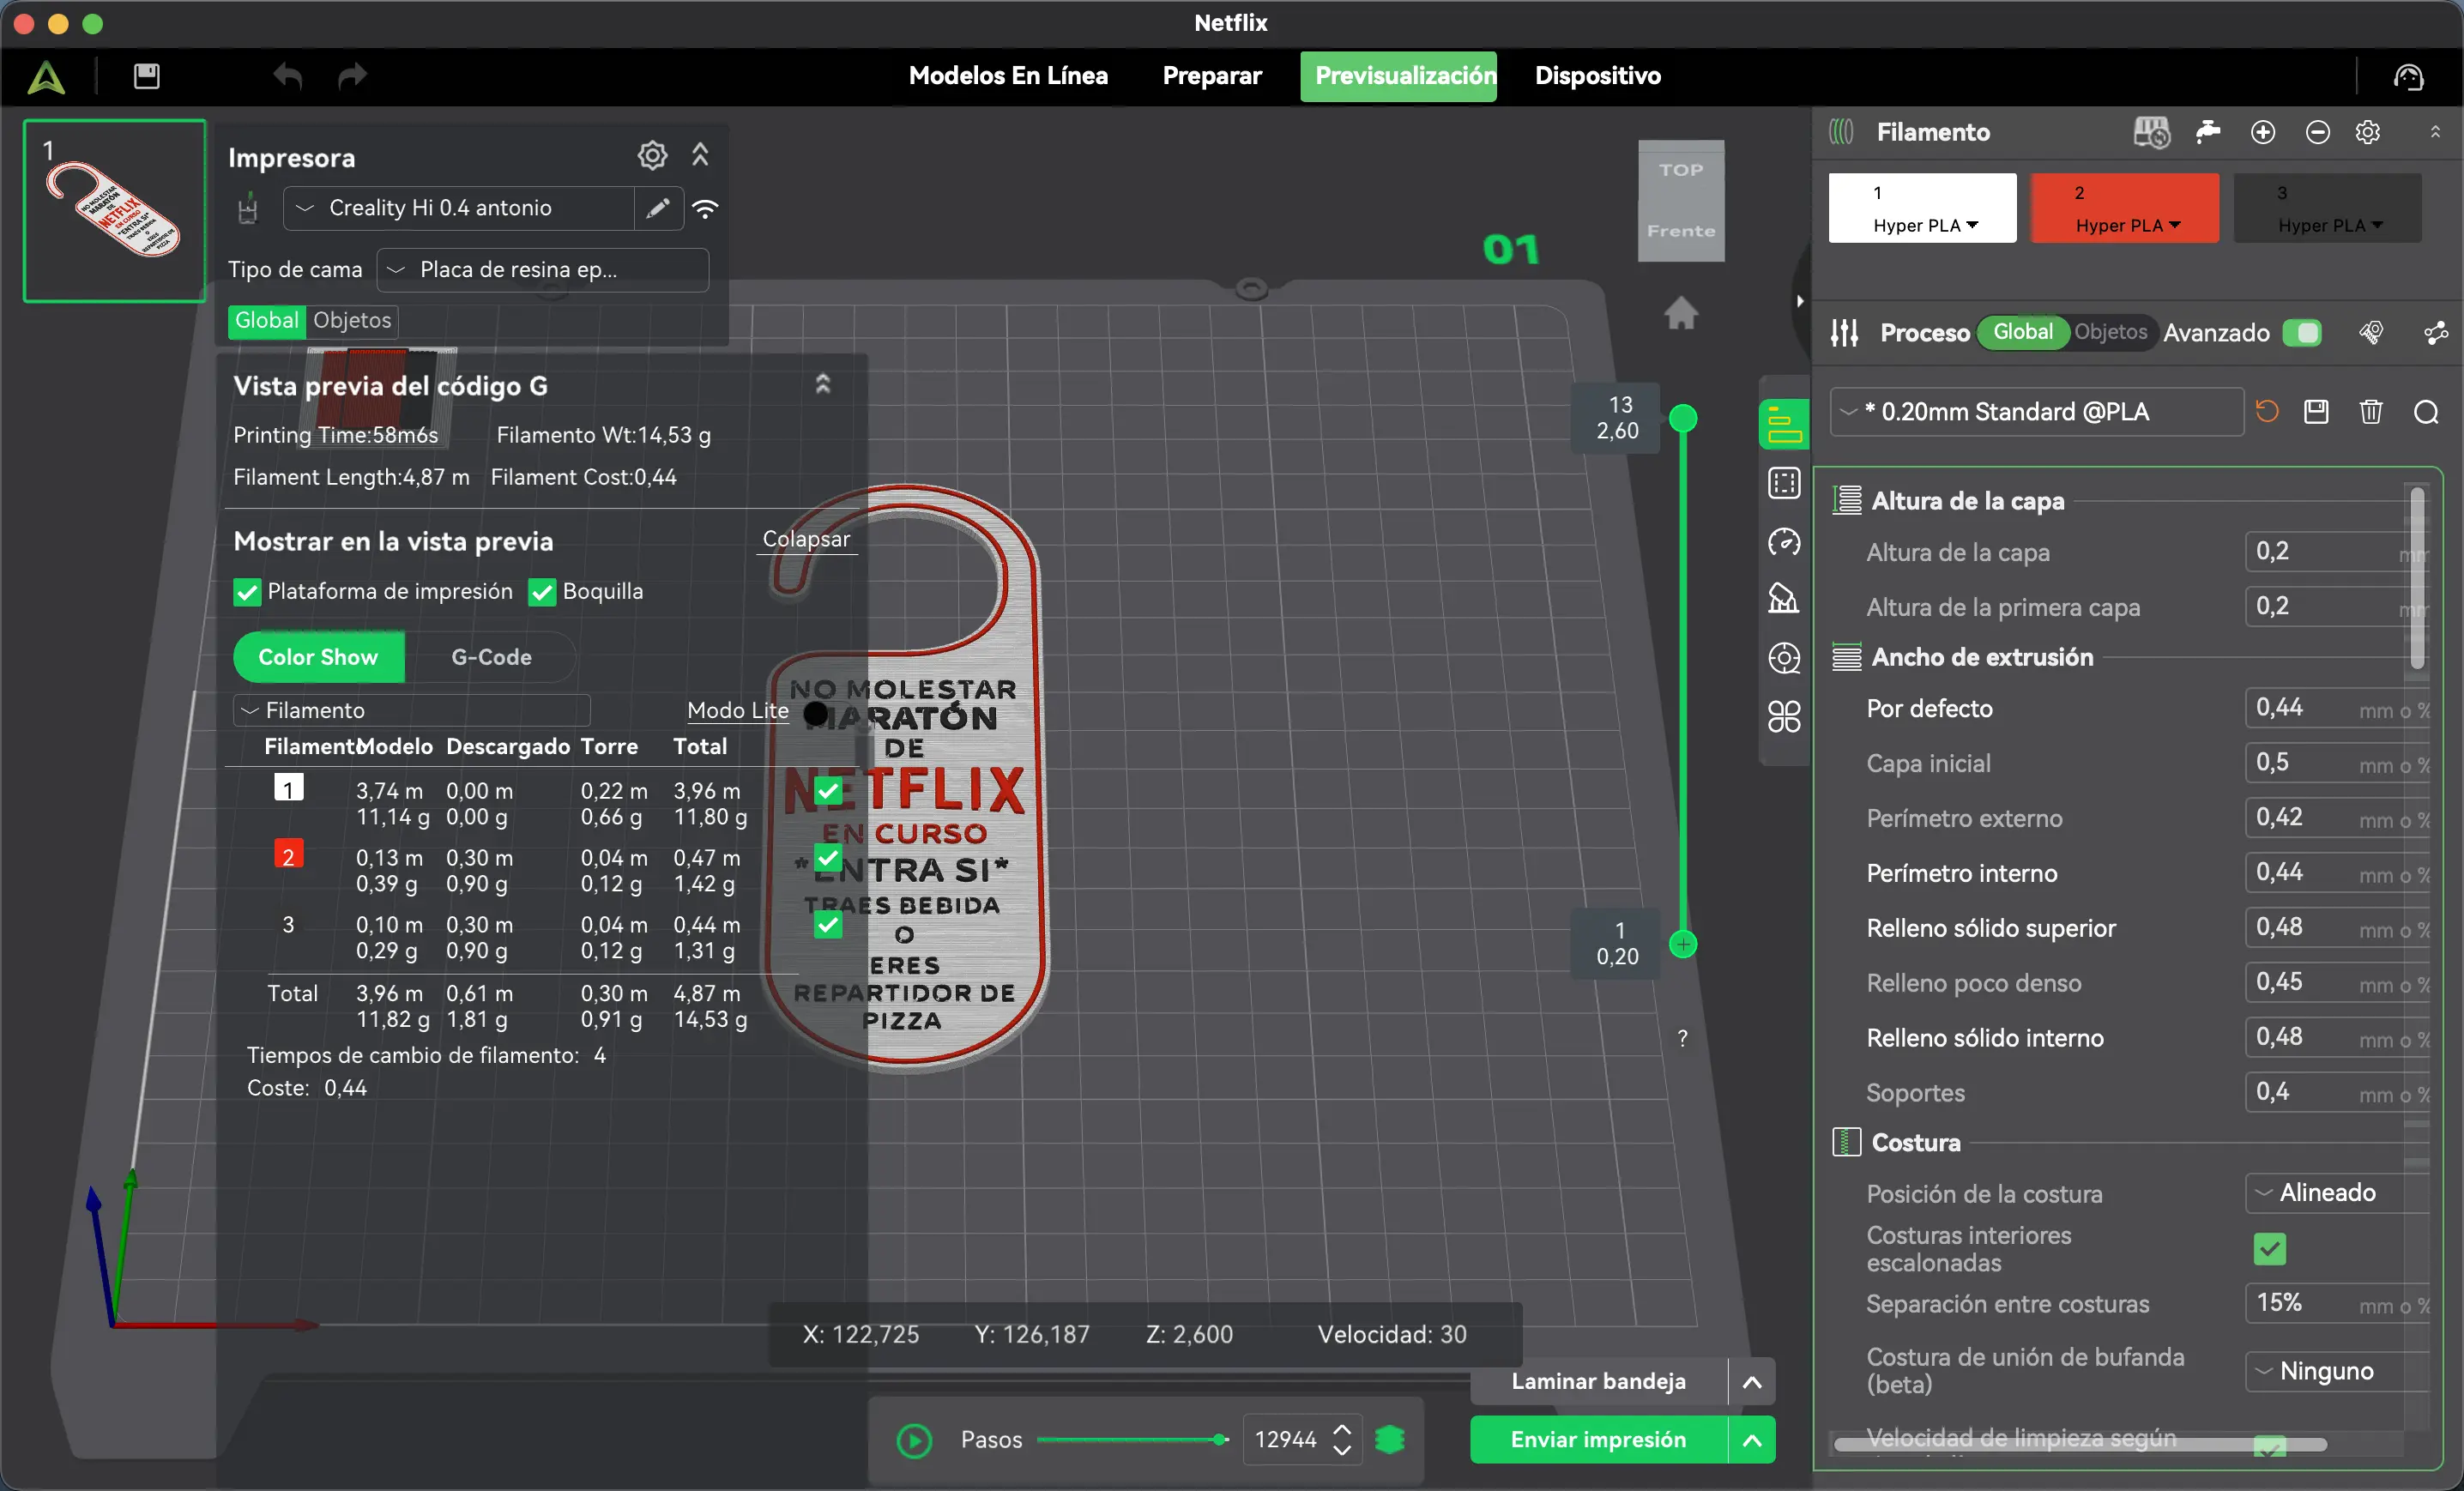
Task: Delete the process preset
Action: [2370, 412]
